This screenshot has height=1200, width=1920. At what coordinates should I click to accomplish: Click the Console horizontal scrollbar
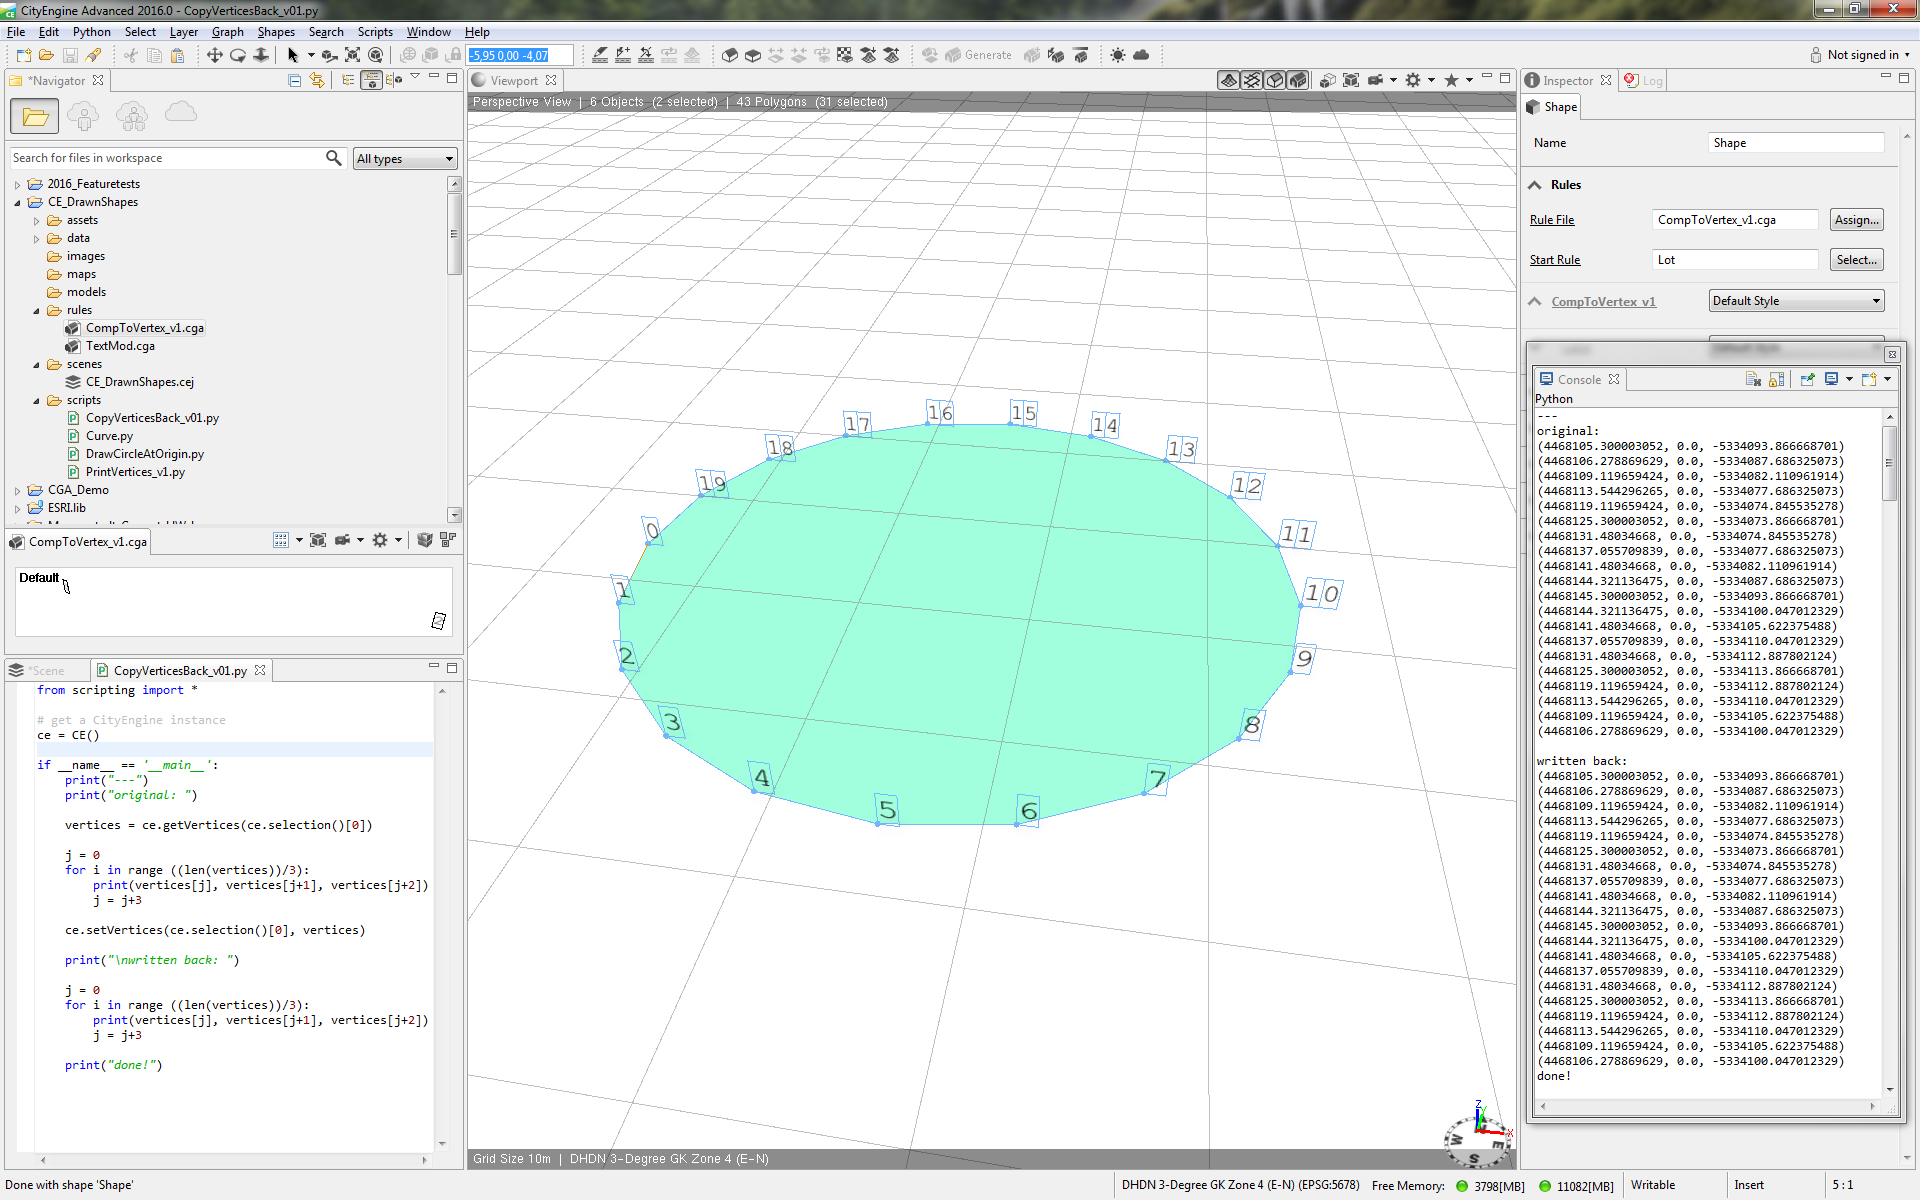1707,1106
